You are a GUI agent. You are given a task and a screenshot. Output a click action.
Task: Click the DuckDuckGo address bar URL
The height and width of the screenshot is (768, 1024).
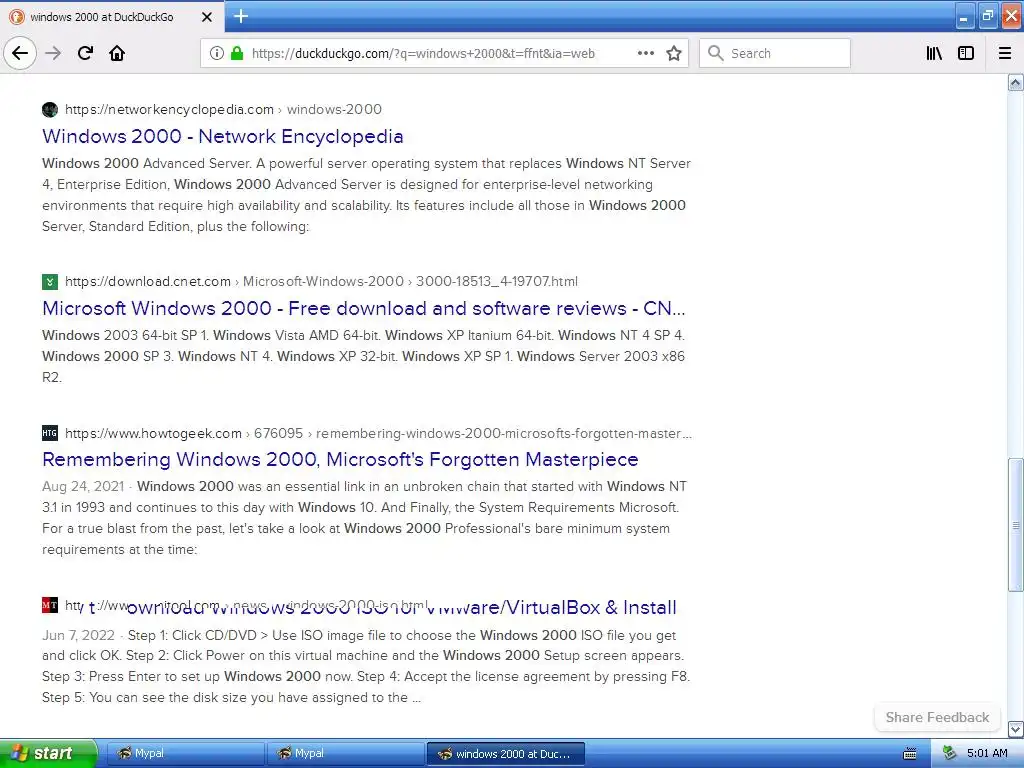(x=423, y=54)
